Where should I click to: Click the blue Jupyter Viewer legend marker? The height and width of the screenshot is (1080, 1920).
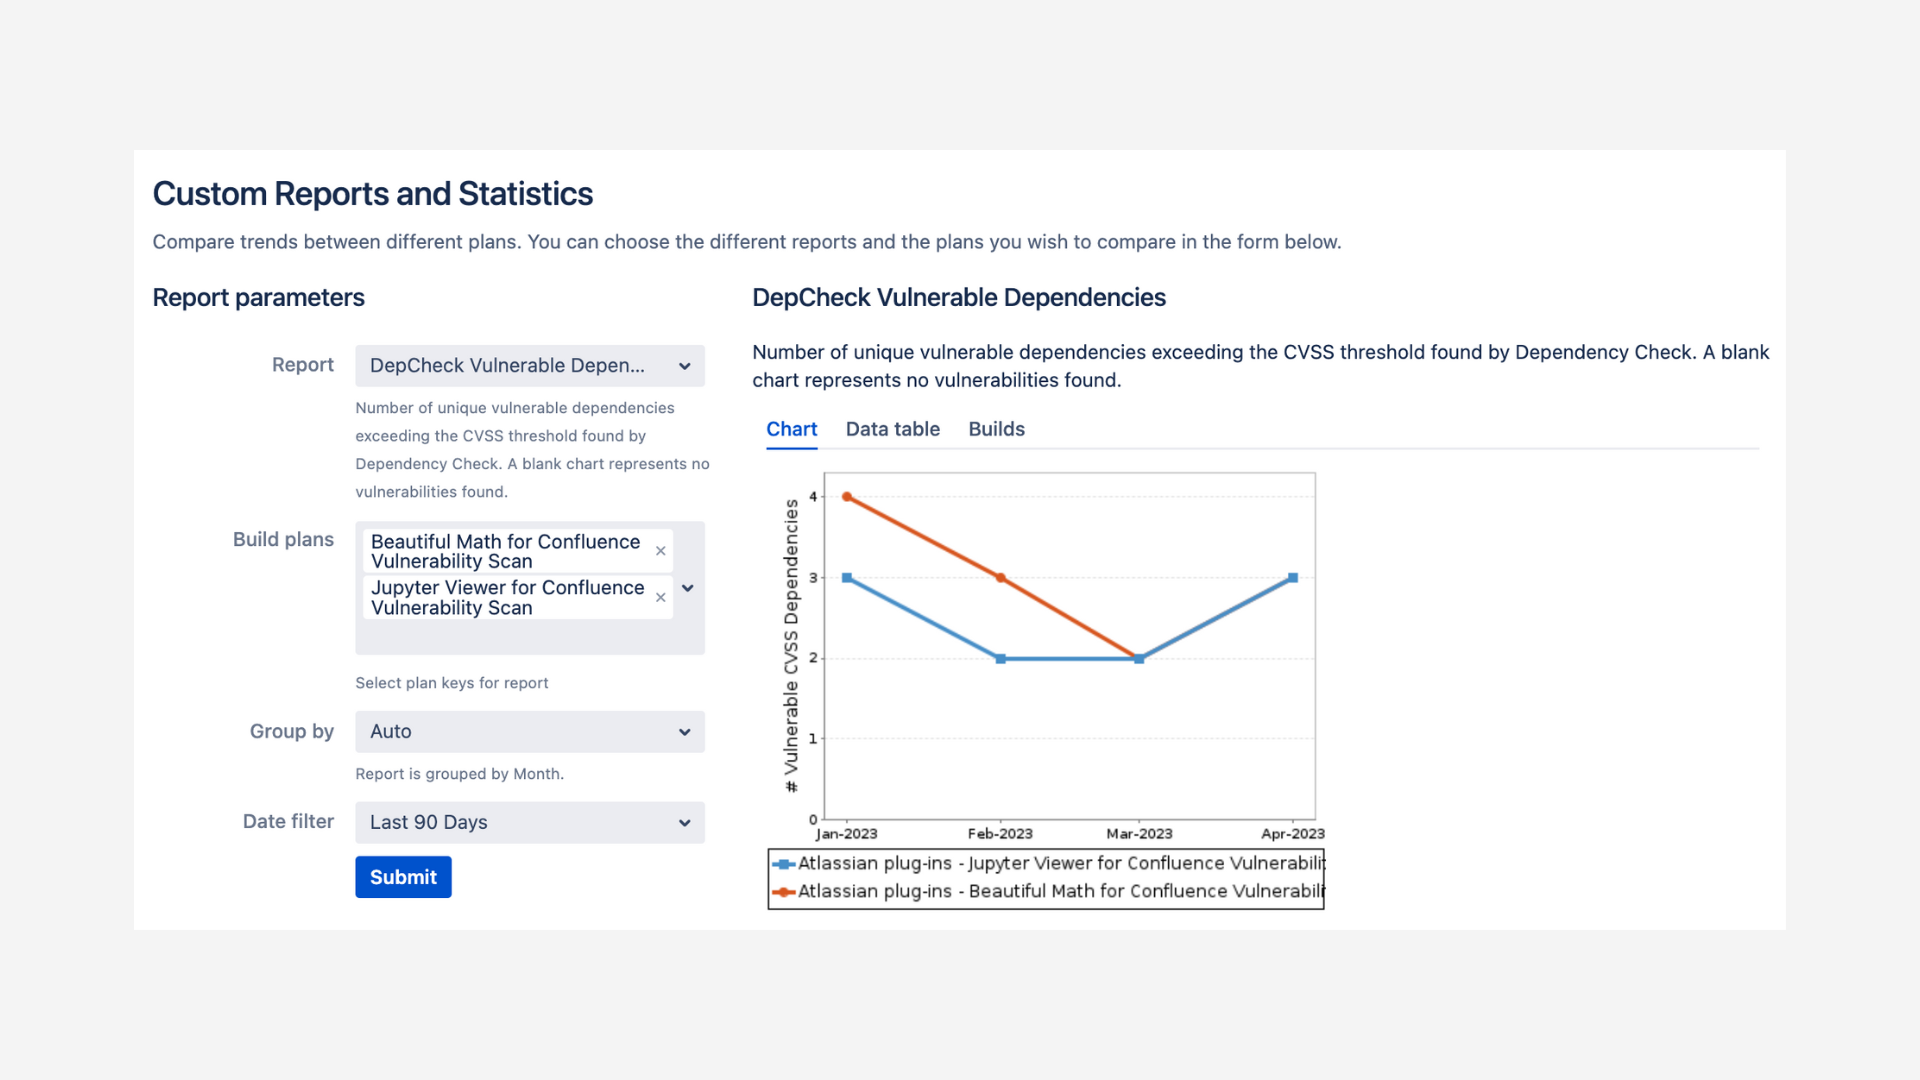tap(784, 864)
